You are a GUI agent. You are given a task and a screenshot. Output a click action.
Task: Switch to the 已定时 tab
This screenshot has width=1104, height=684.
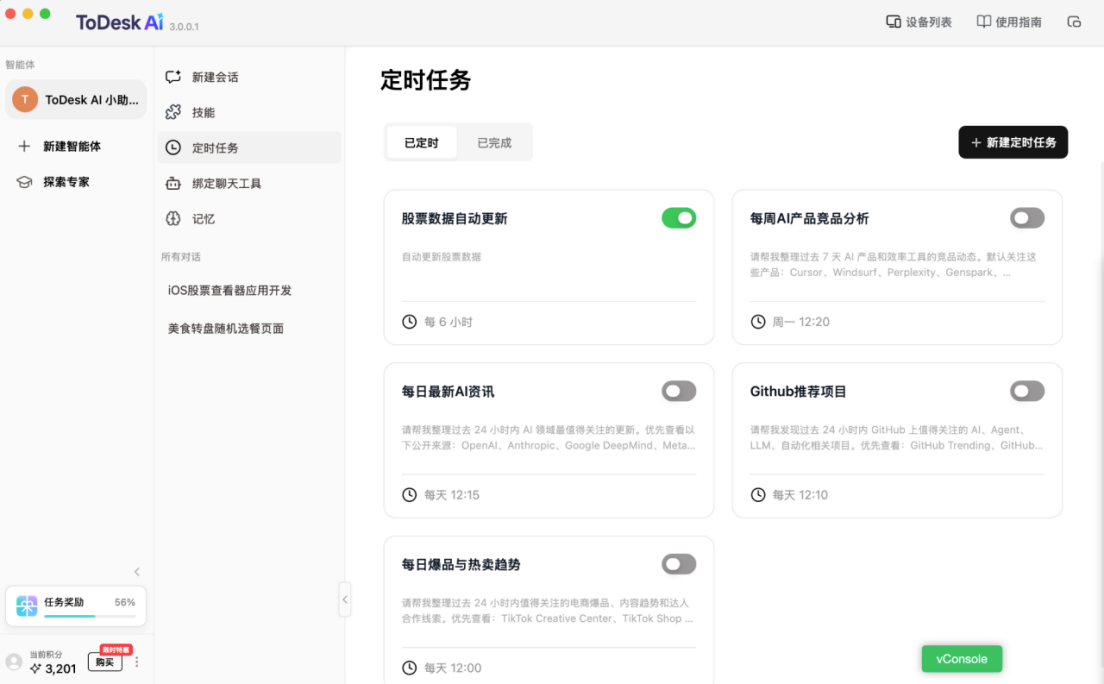(421, 142)
